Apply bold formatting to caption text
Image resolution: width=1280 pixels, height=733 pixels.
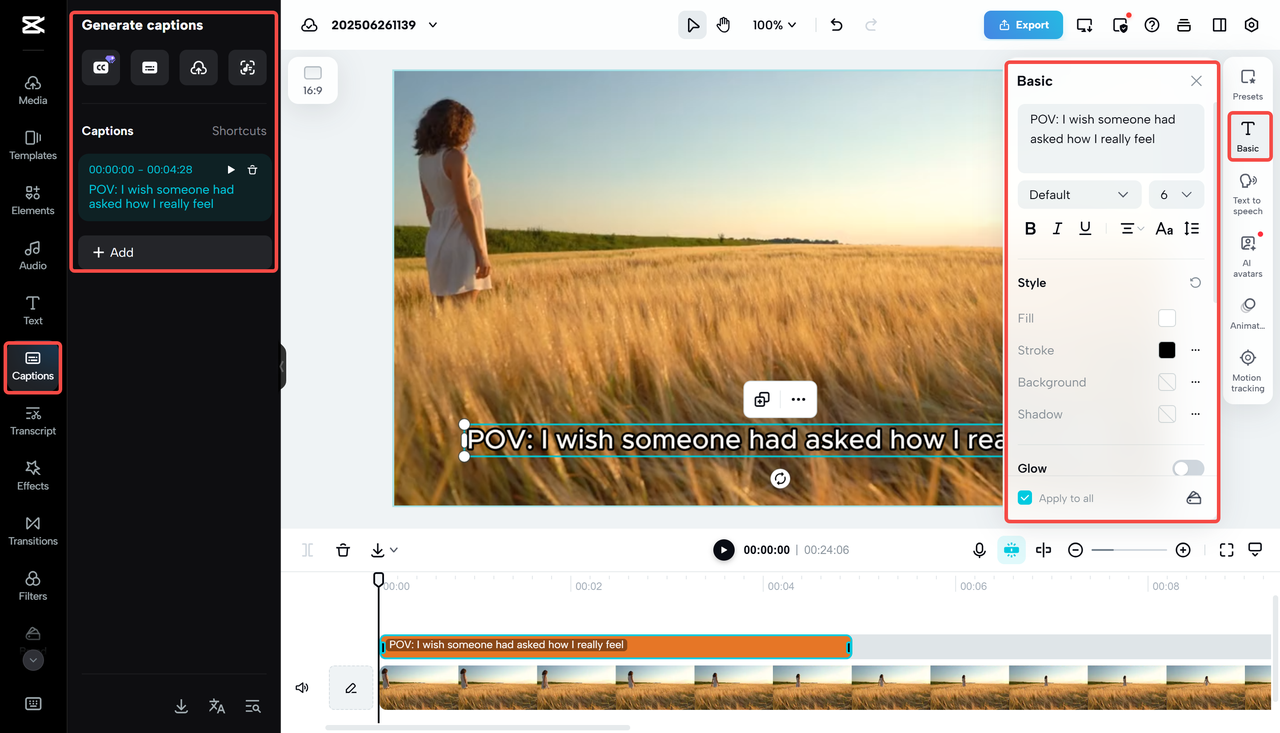pos(1030,228)
